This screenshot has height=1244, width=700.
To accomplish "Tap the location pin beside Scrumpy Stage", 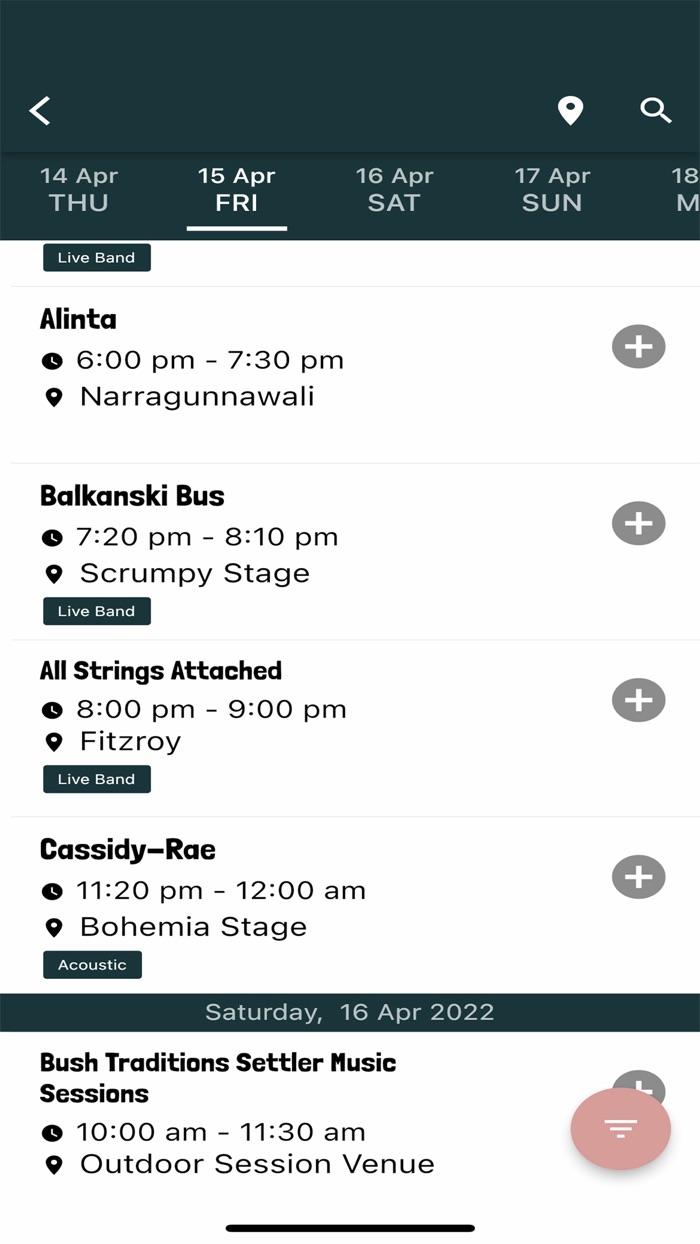I will pyautogui.click(x=53, y=573).
